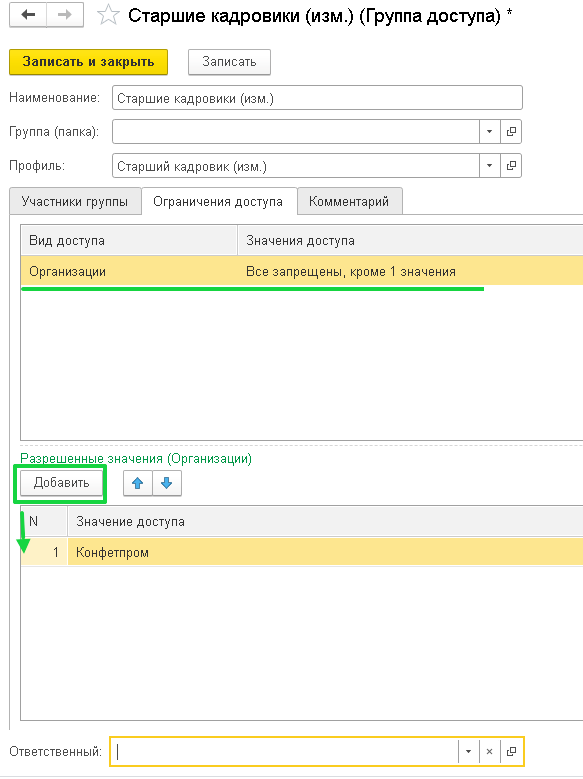Viewport: 583px width, 779px height.
Task: Open the Профиль value form icon
Action: pos(511,165)
